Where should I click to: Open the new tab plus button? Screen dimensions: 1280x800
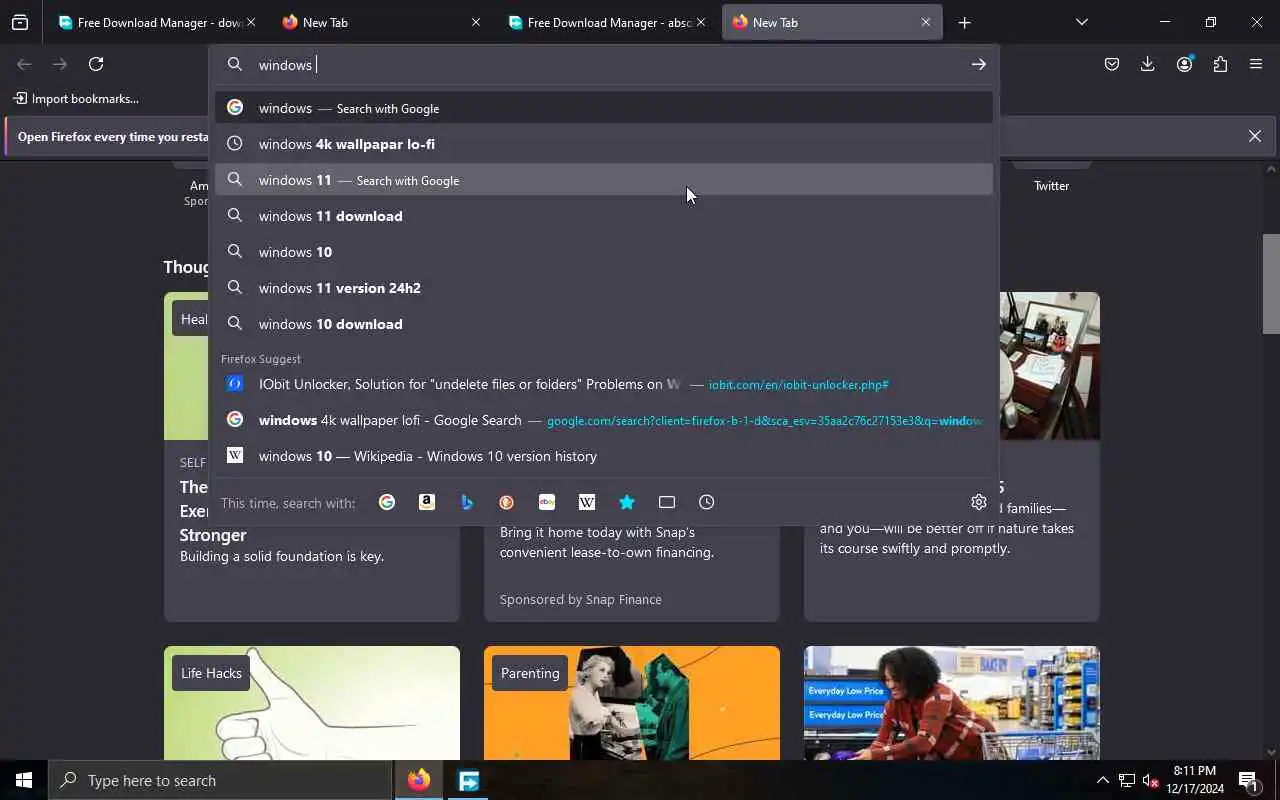click(964, 22)
